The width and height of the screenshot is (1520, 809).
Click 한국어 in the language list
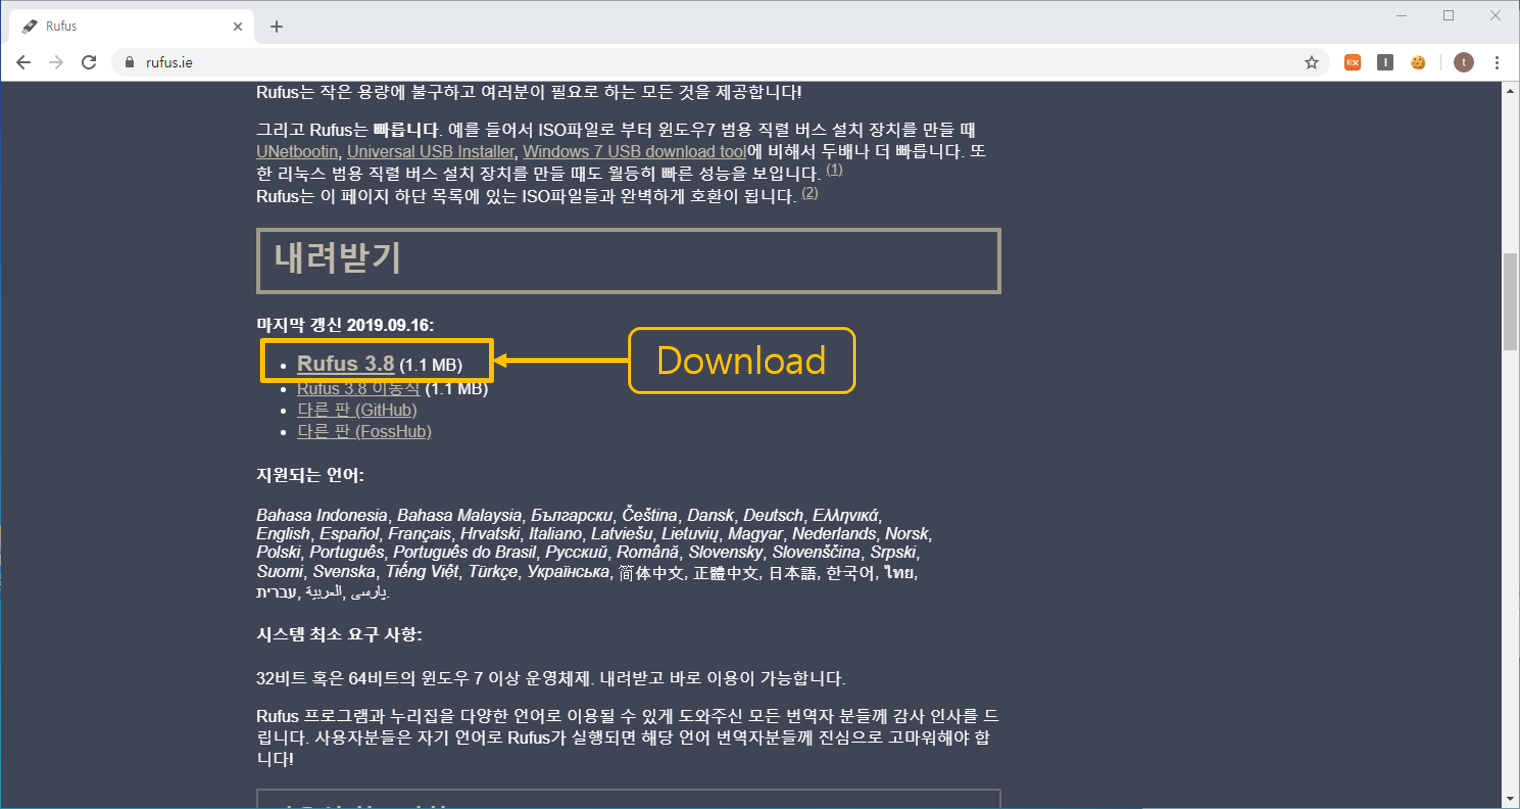(x=851, y=573)
